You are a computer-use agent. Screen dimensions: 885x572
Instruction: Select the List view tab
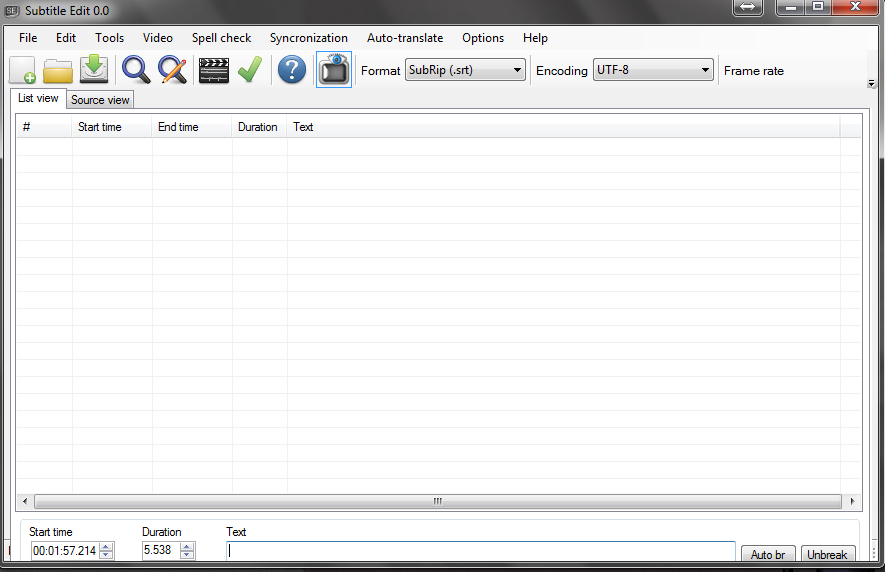38,98
